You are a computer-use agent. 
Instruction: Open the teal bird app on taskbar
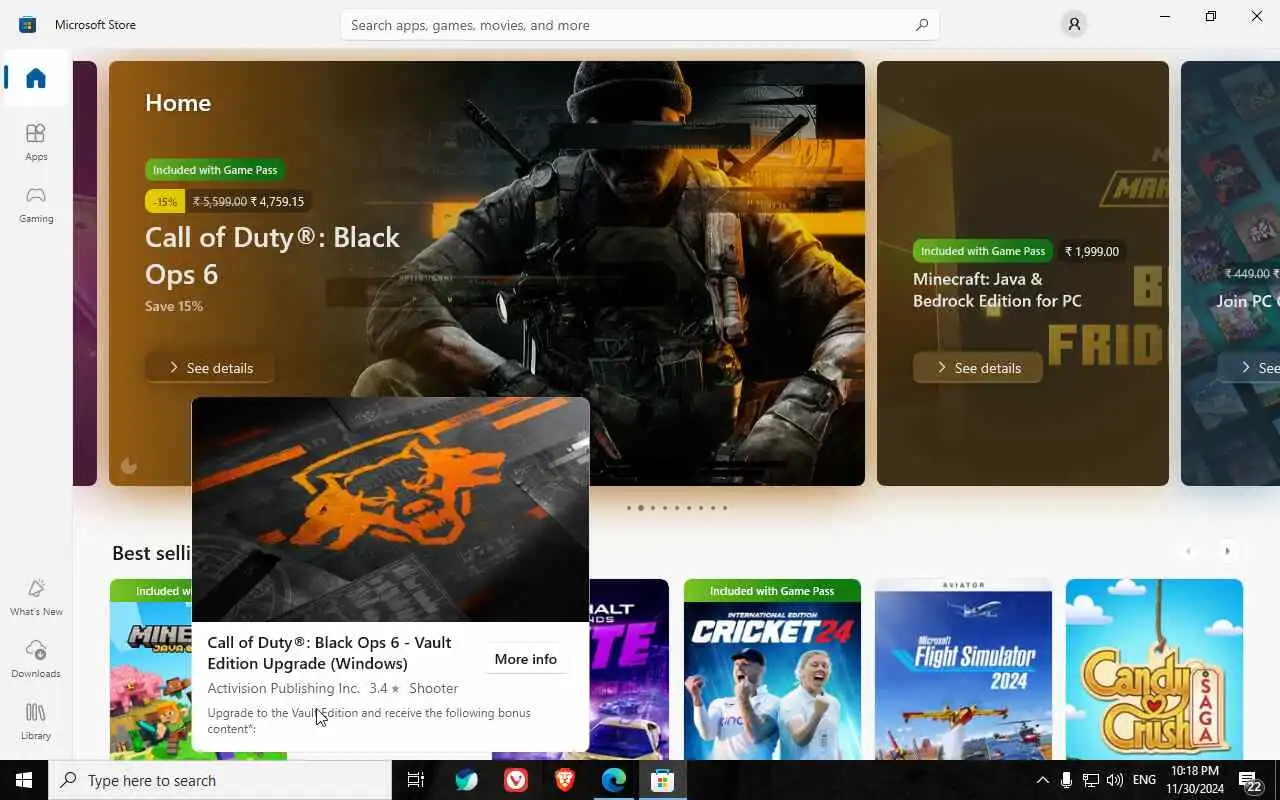466,780
